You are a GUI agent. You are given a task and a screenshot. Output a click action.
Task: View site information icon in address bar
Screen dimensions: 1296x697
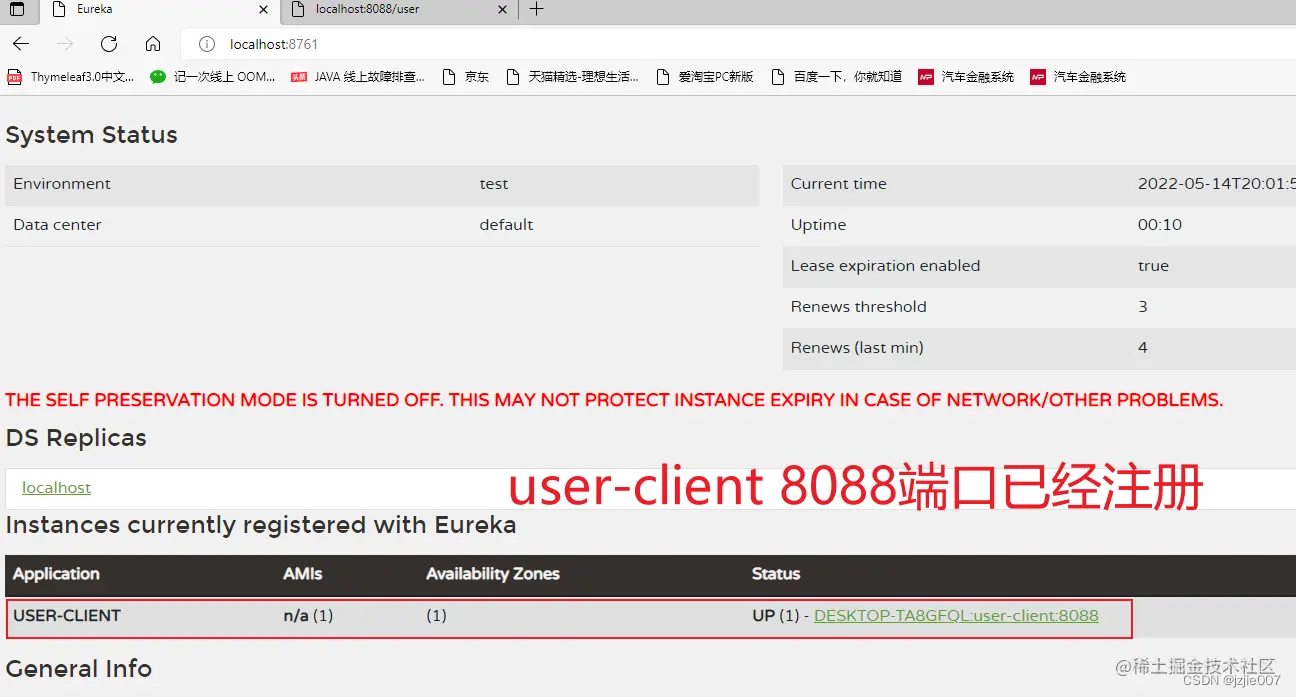pyautogui.click(x=207, y=44)
